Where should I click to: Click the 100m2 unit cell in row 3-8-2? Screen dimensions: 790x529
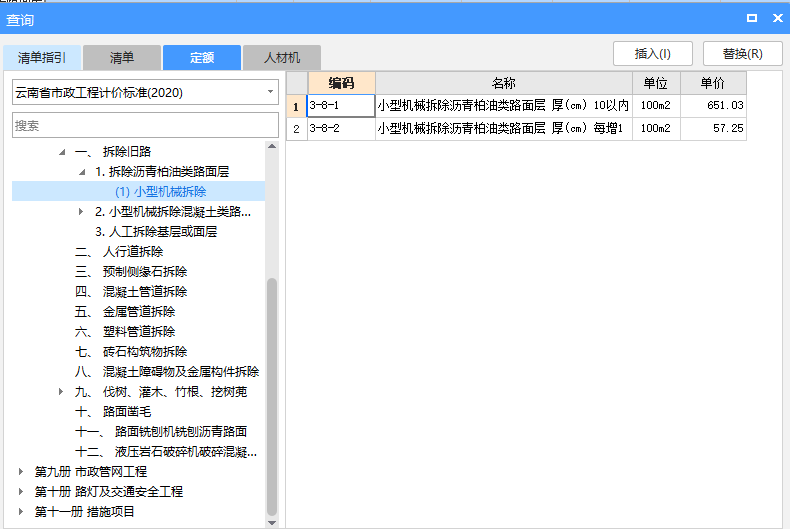point(656,128)
